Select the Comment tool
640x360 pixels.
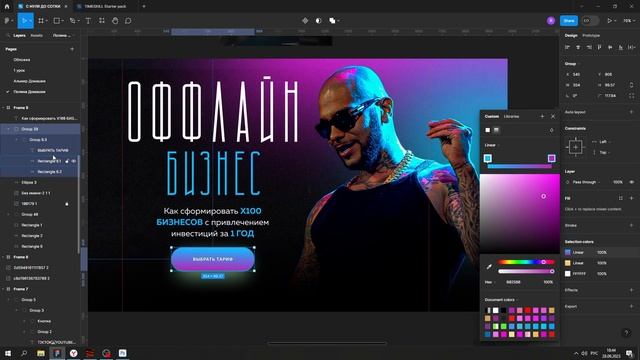(128, 21)
